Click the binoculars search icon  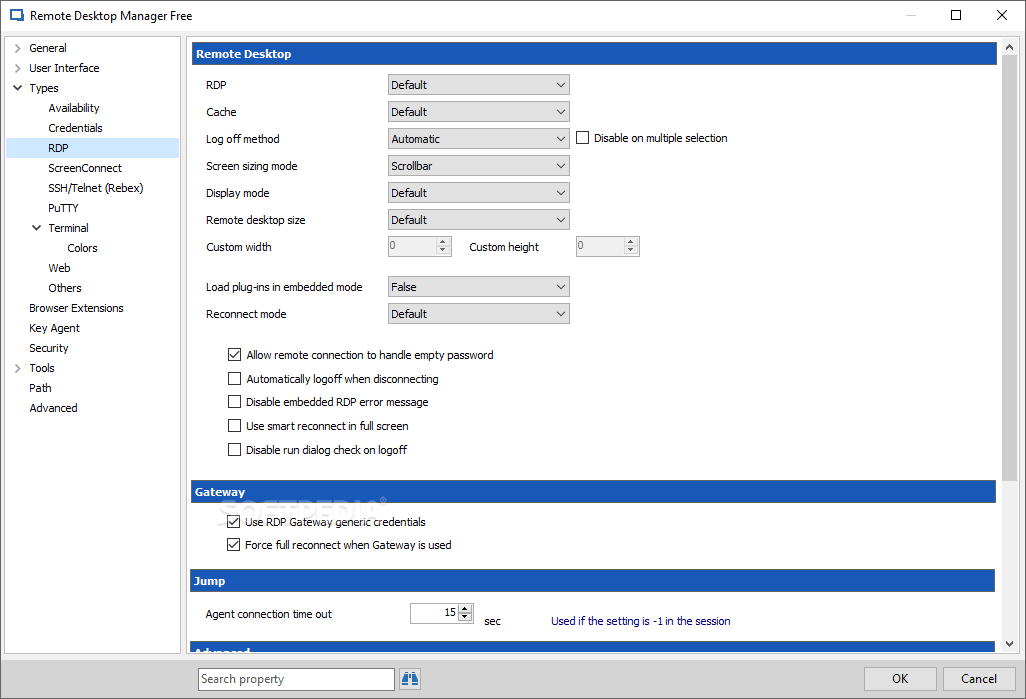(x=410, y=679)
